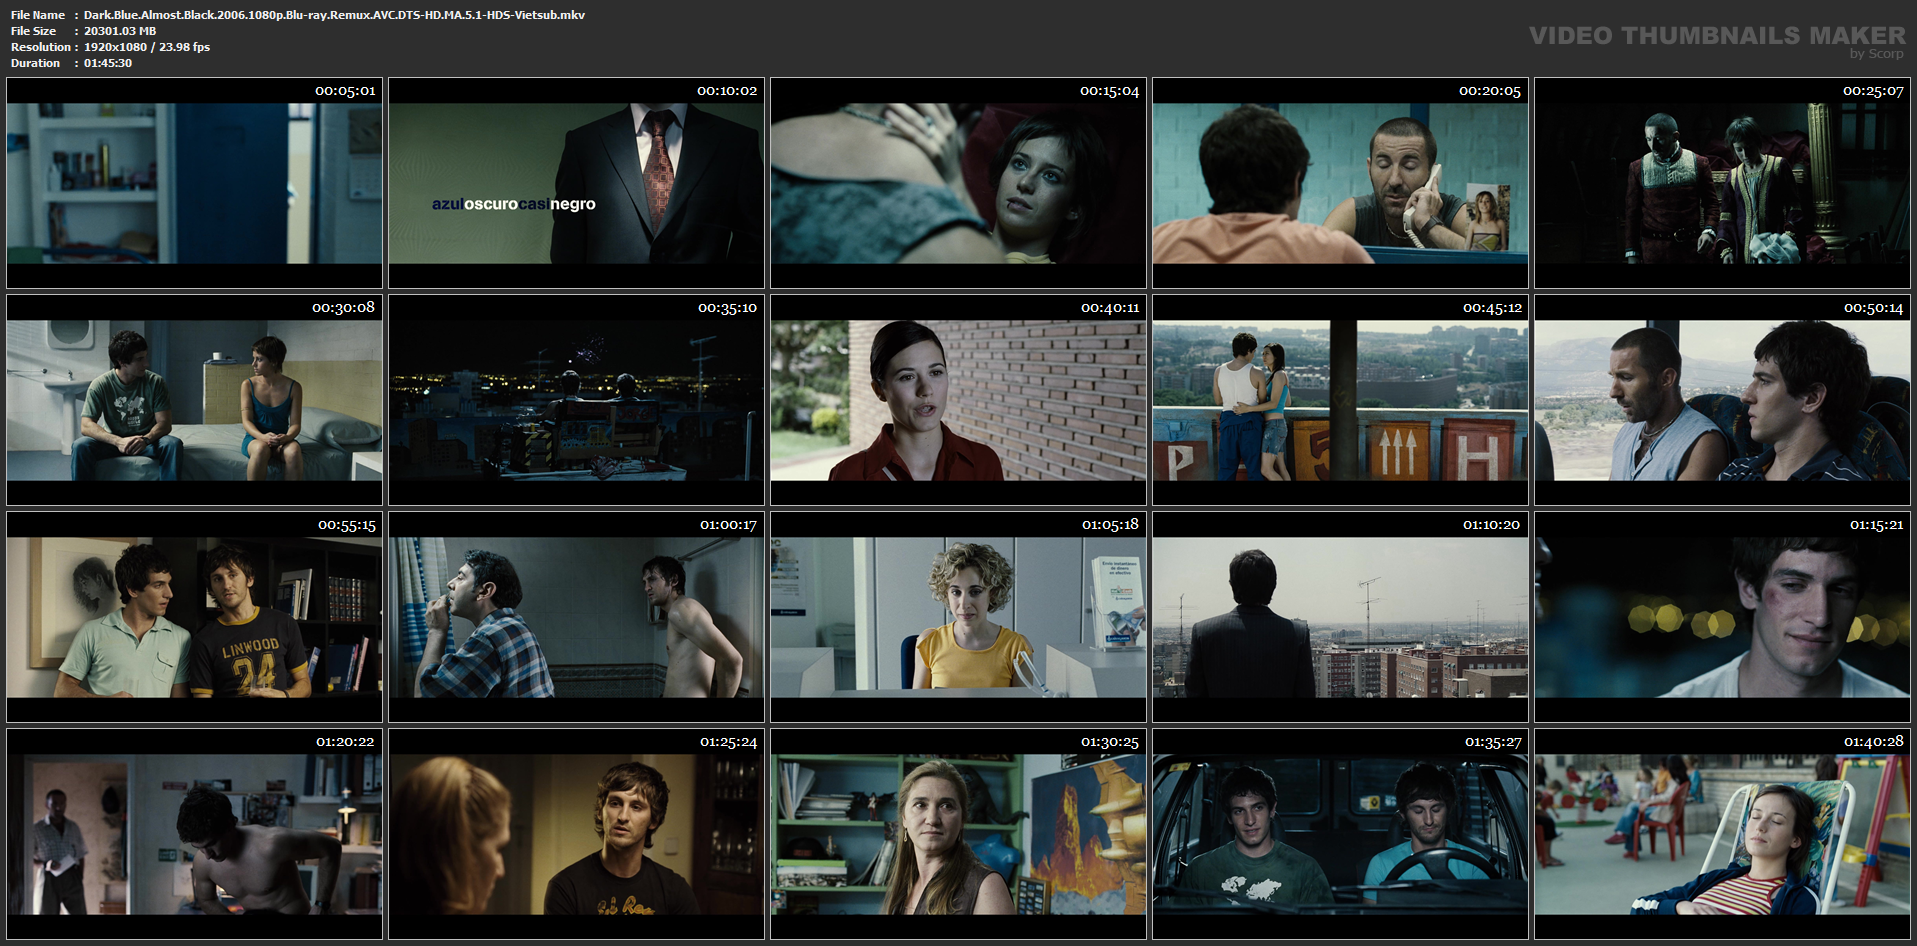The height and width of the screenshot is (946, 1917).
Task: Click the timestamp text 01:40:28
Action: pos(1873,742)
